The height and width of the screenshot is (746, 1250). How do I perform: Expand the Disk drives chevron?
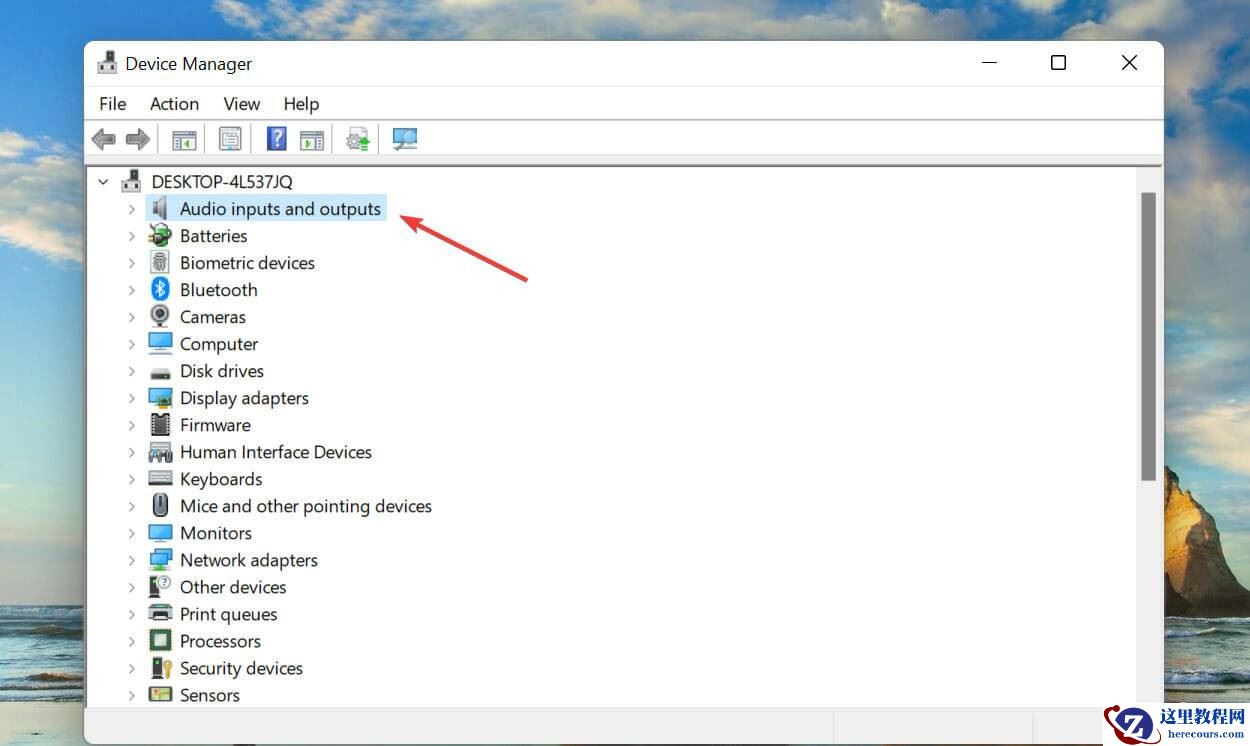click(131, 371)
